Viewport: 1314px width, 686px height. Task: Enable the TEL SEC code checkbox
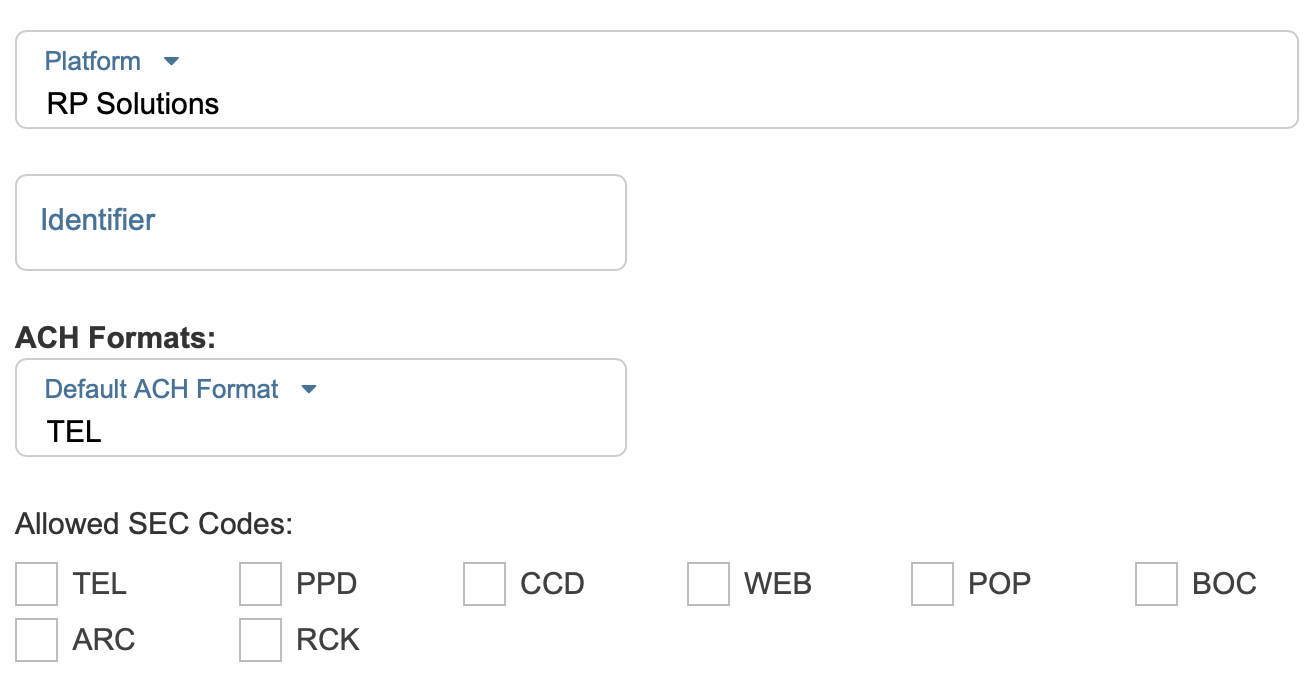pyautogui.click(x=37, y=584)
